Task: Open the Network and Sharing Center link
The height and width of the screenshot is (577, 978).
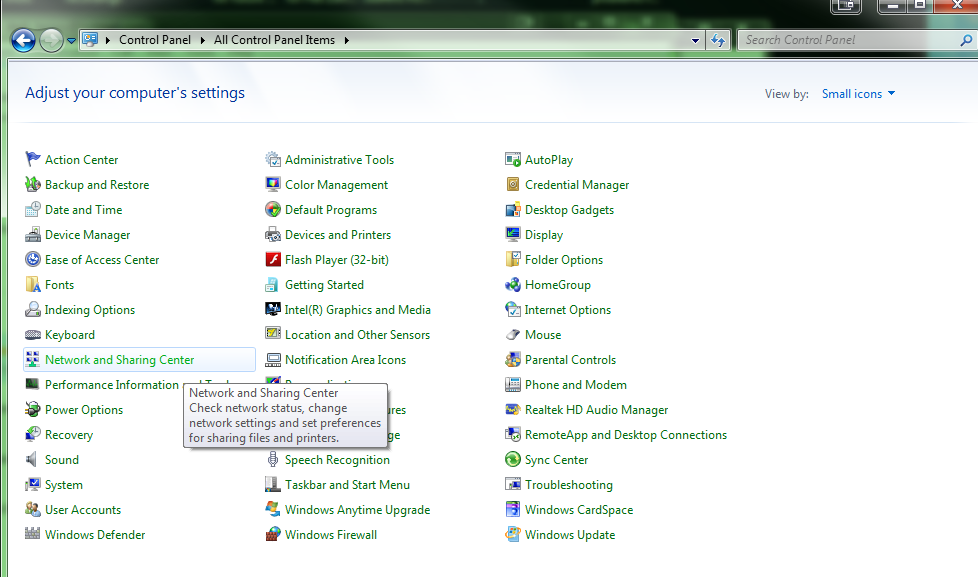Action: pos(119,360)
